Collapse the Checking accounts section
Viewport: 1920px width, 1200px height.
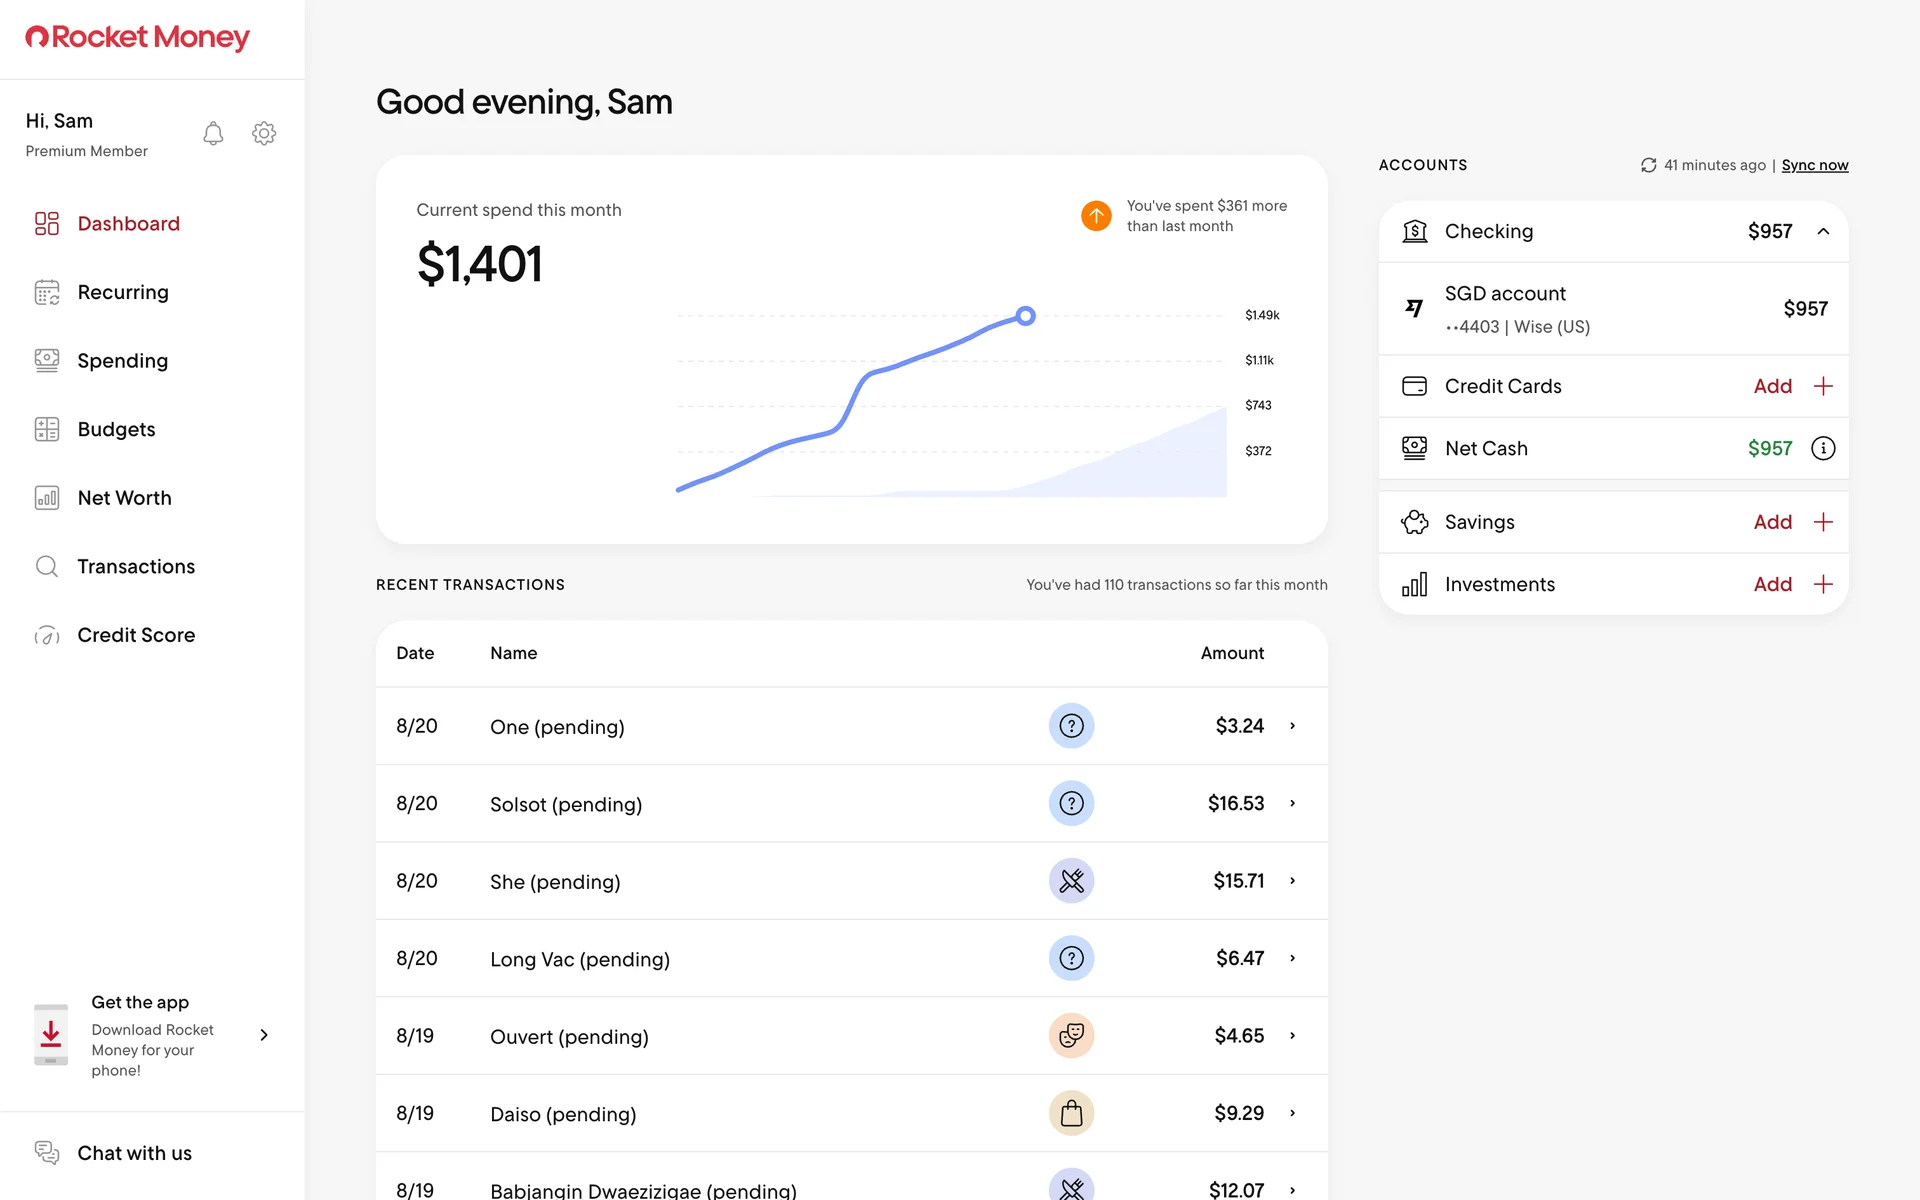point(1823,231)
